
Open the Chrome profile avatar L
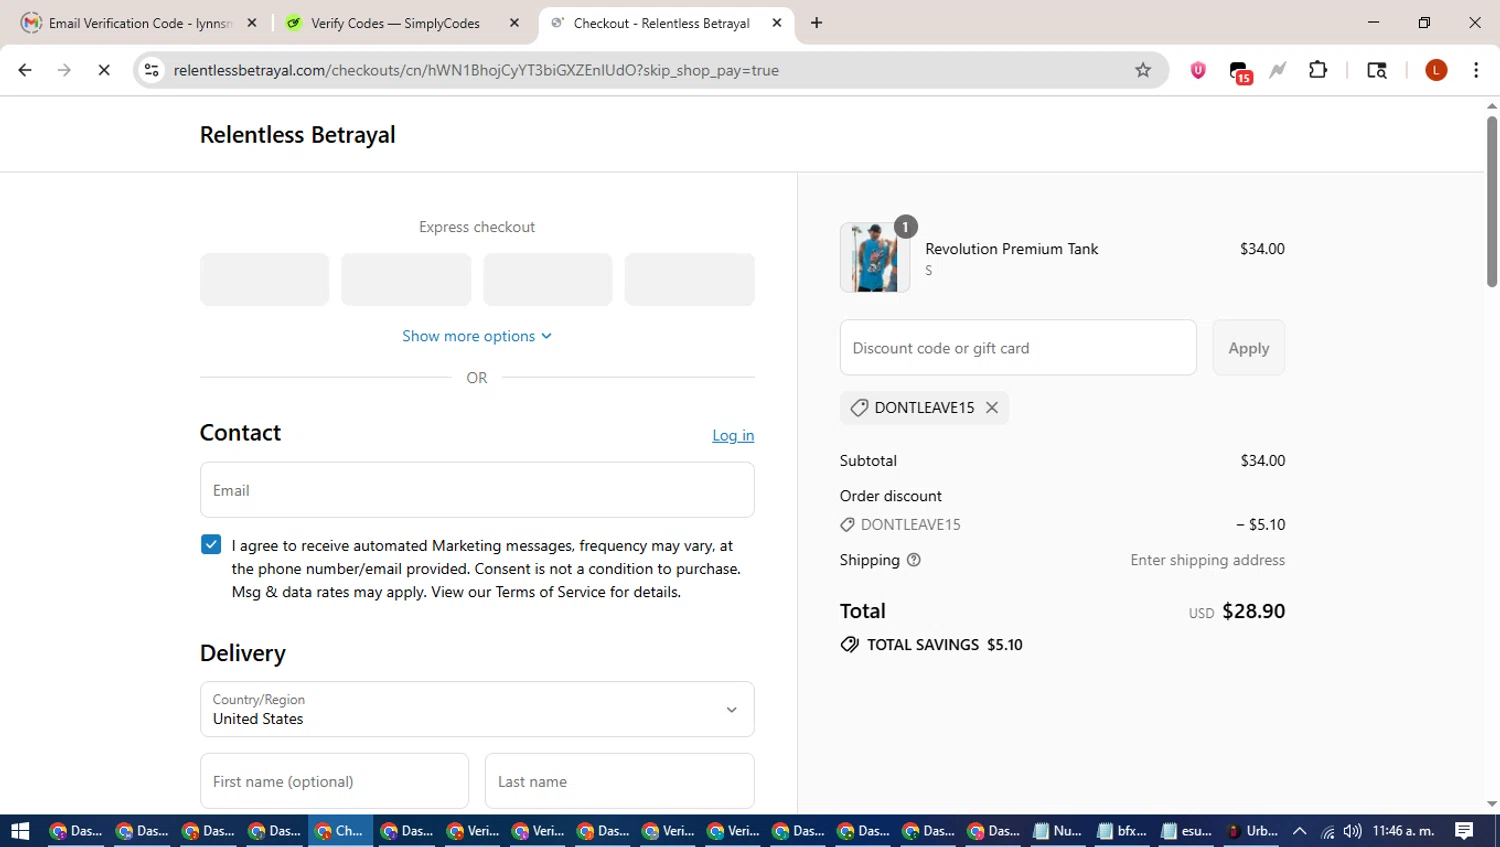(x=1436, y=70)
